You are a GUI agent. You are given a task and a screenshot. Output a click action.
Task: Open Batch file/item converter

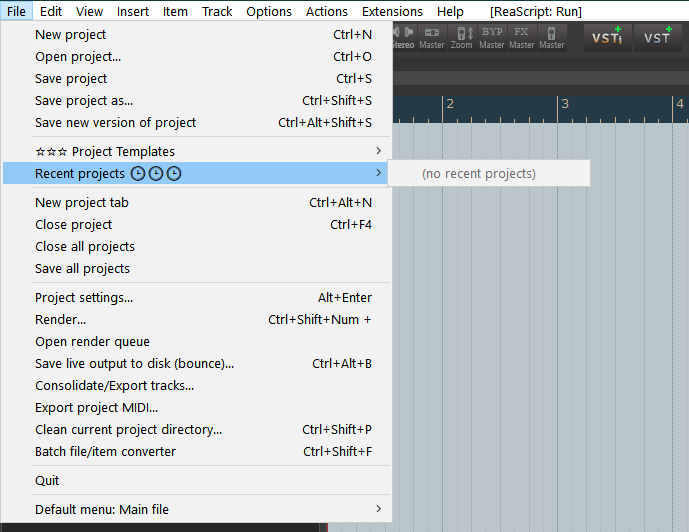click(196, 451)
